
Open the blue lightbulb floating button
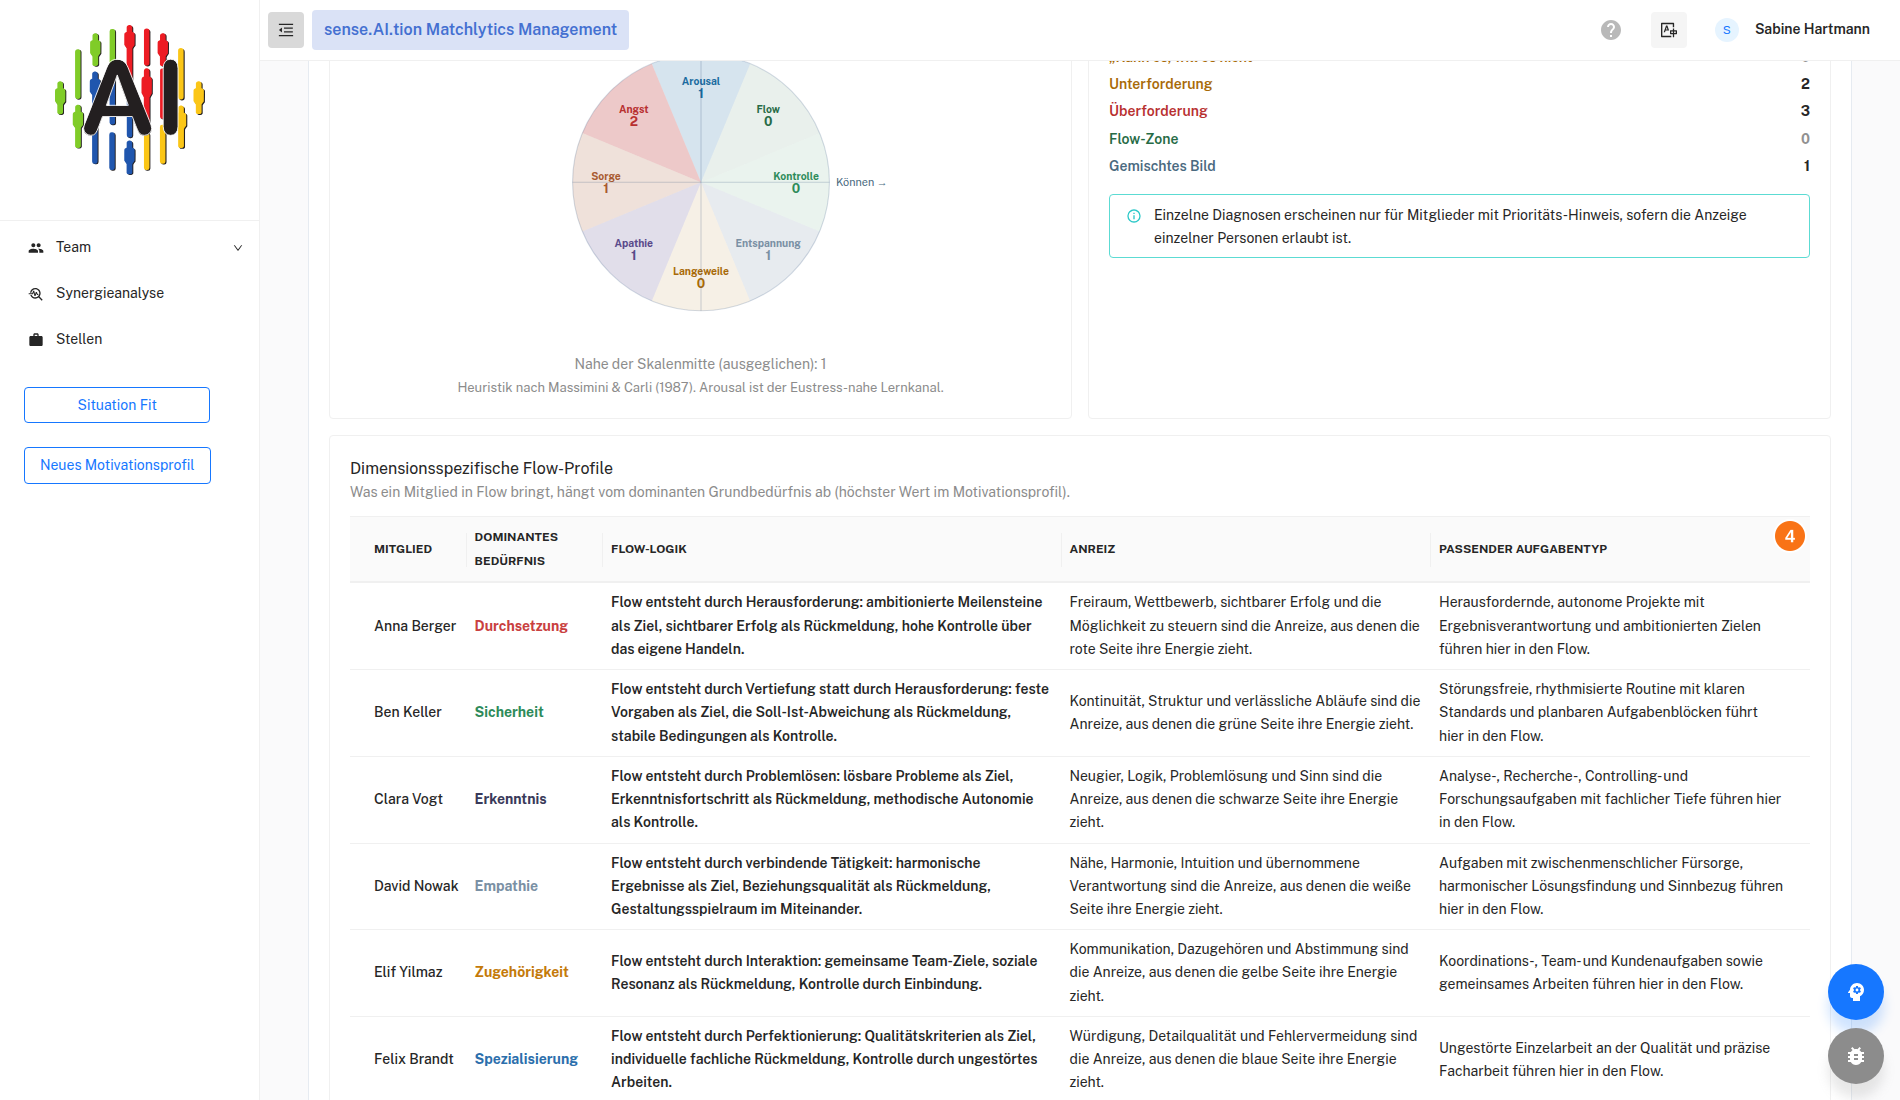1856,992
